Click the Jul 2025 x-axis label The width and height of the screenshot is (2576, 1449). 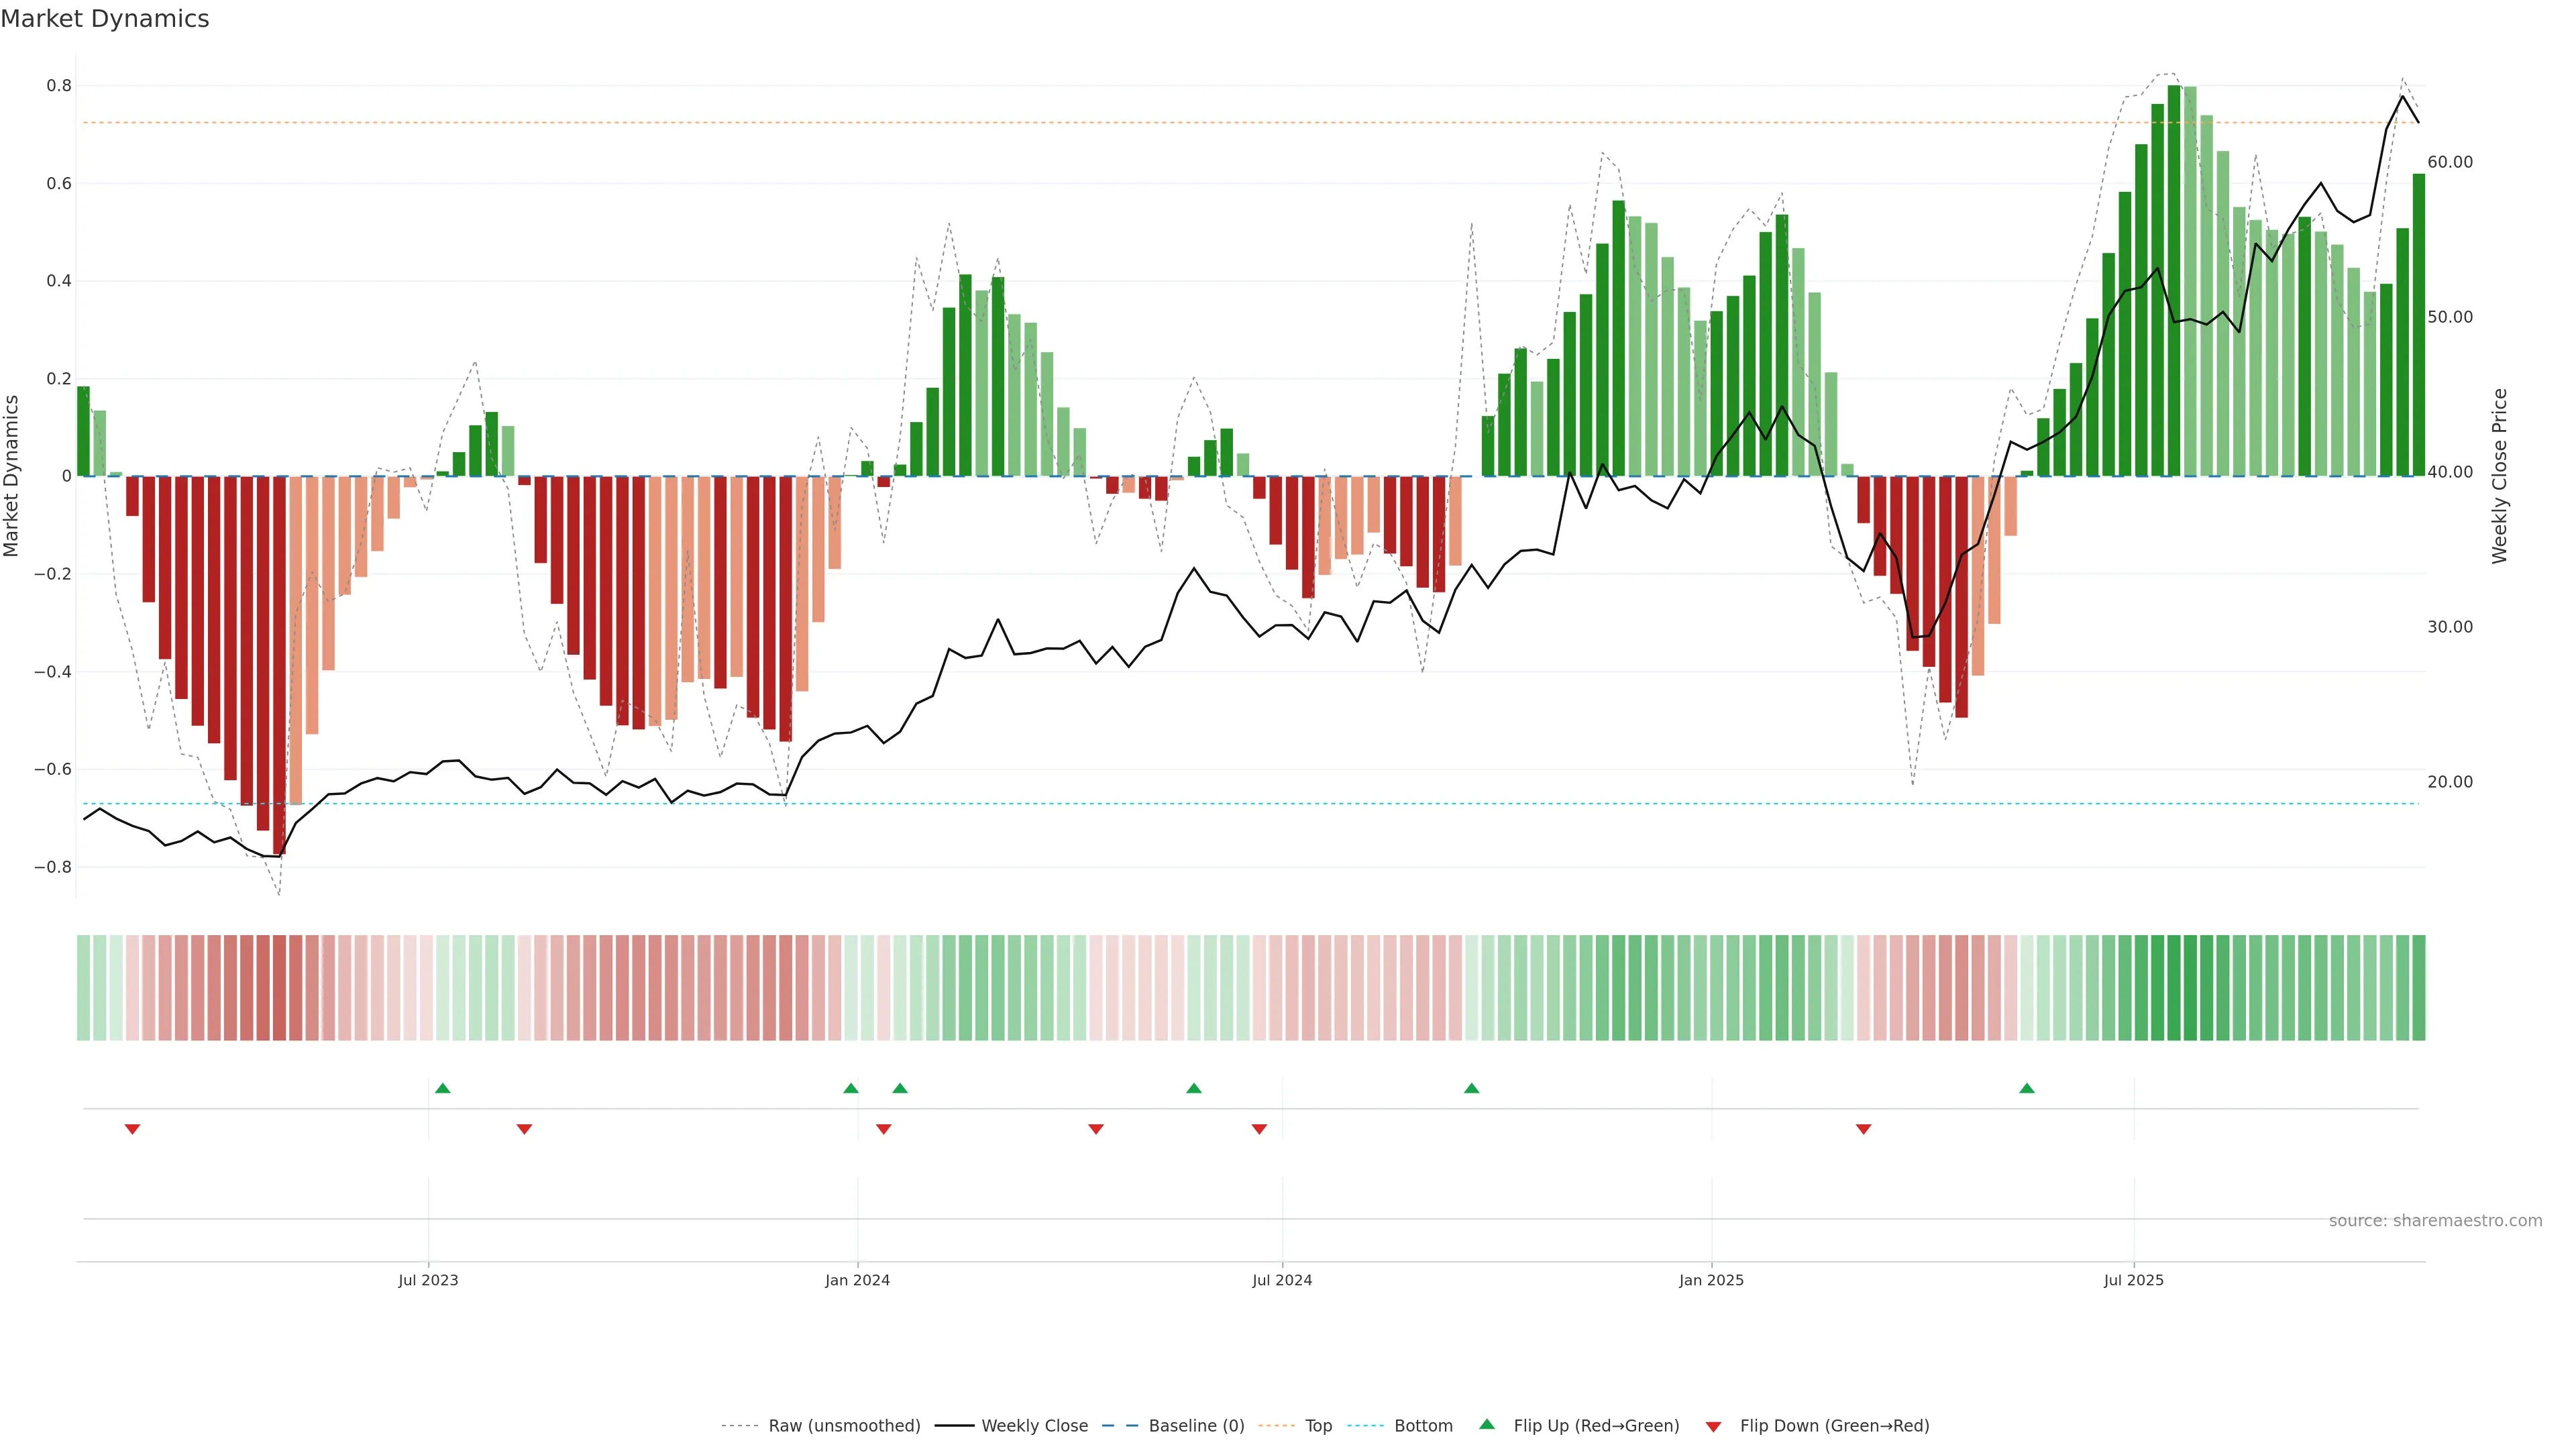pyautogui.click(x=2133, y=1280)
